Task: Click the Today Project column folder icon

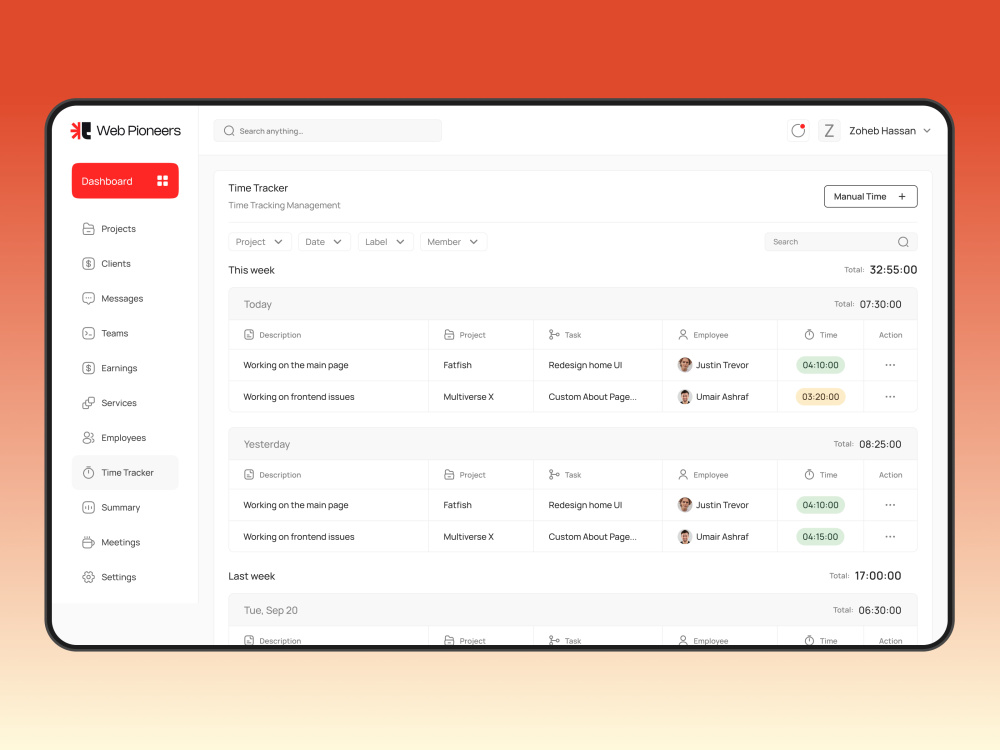Action: point(449,335)
